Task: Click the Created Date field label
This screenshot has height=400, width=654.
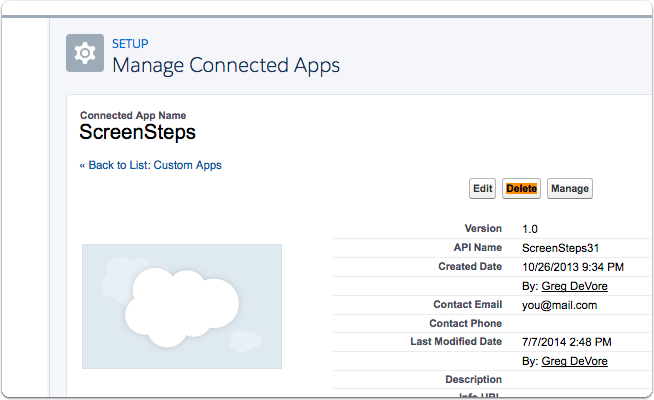Action: coord(470,267)
